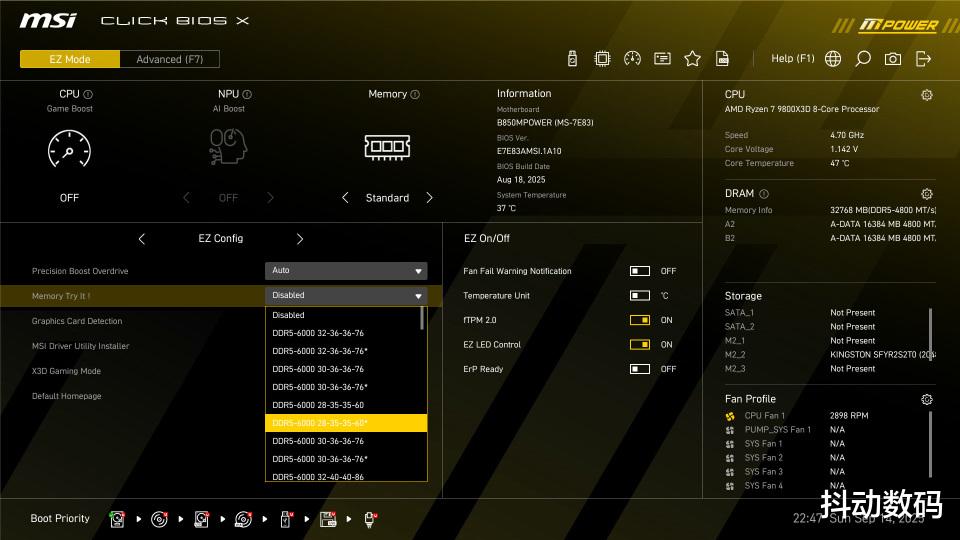This screenshot has height=540, width=960.
Task: Open DRAM panel settings gear
Action: pos(927,194)
